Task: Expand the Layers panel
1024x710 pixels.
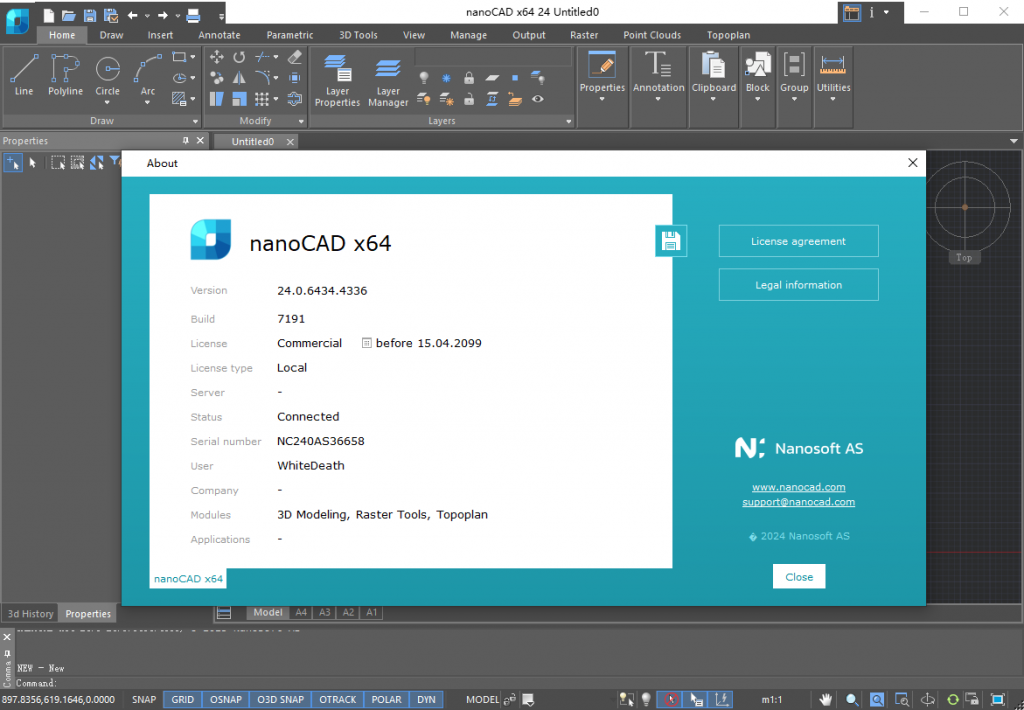Action: tap(568, 121)
